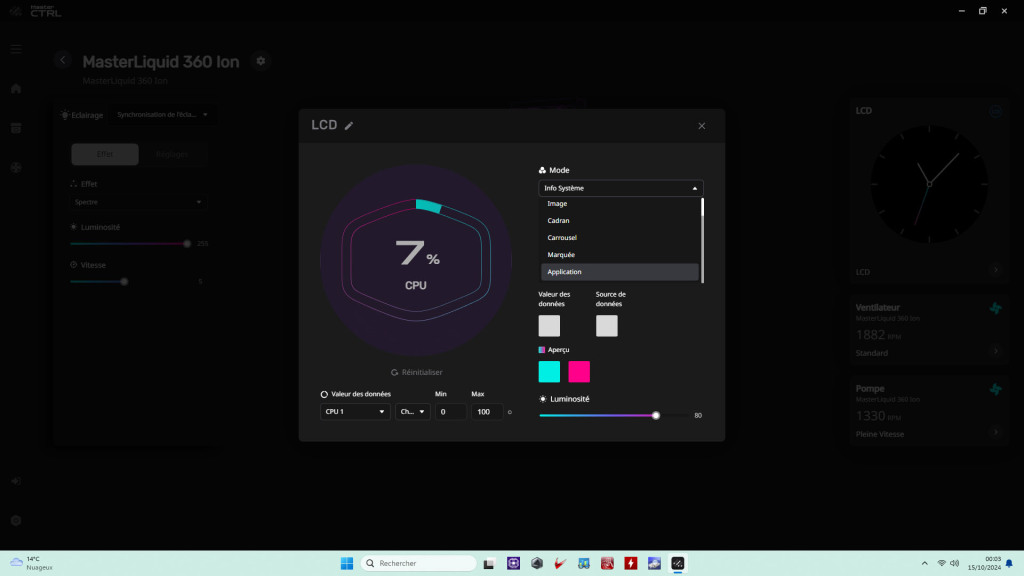This screenshot has height=576, width=1024.
Task: Open Task View on the taskbar
Action: (489, 563)
